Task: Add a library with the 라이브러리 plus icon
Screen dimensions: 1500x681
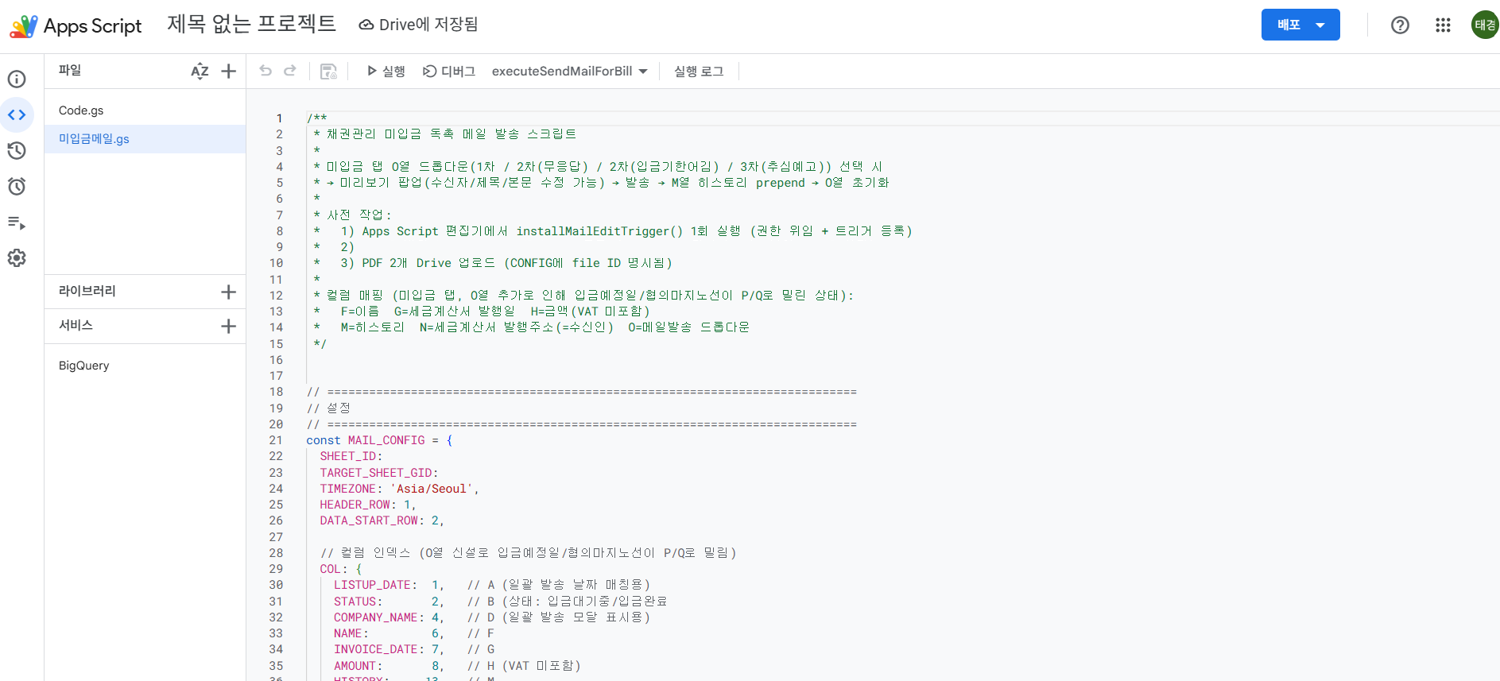Action: (x=228, y=292)
